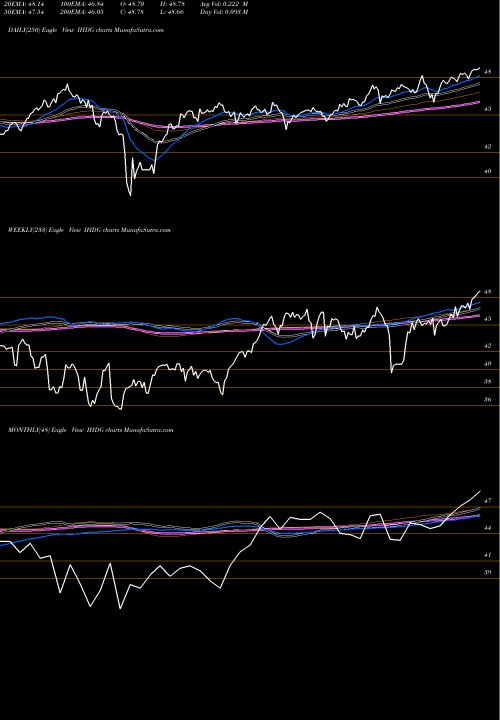500x720 pixels.
Task: Click the 44 axis label on monthly chart
Action: coord(488,528)
